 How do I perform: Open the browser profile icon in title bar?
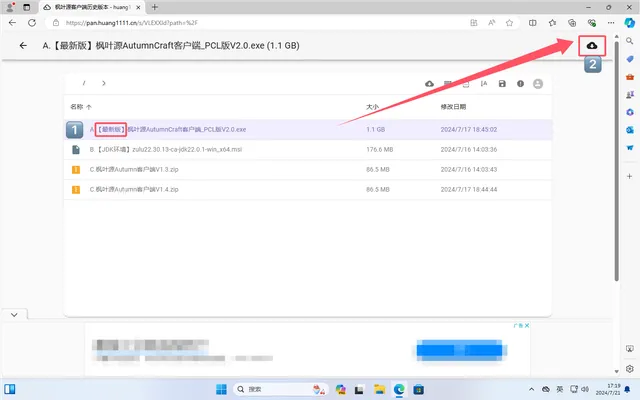[10, 7]
